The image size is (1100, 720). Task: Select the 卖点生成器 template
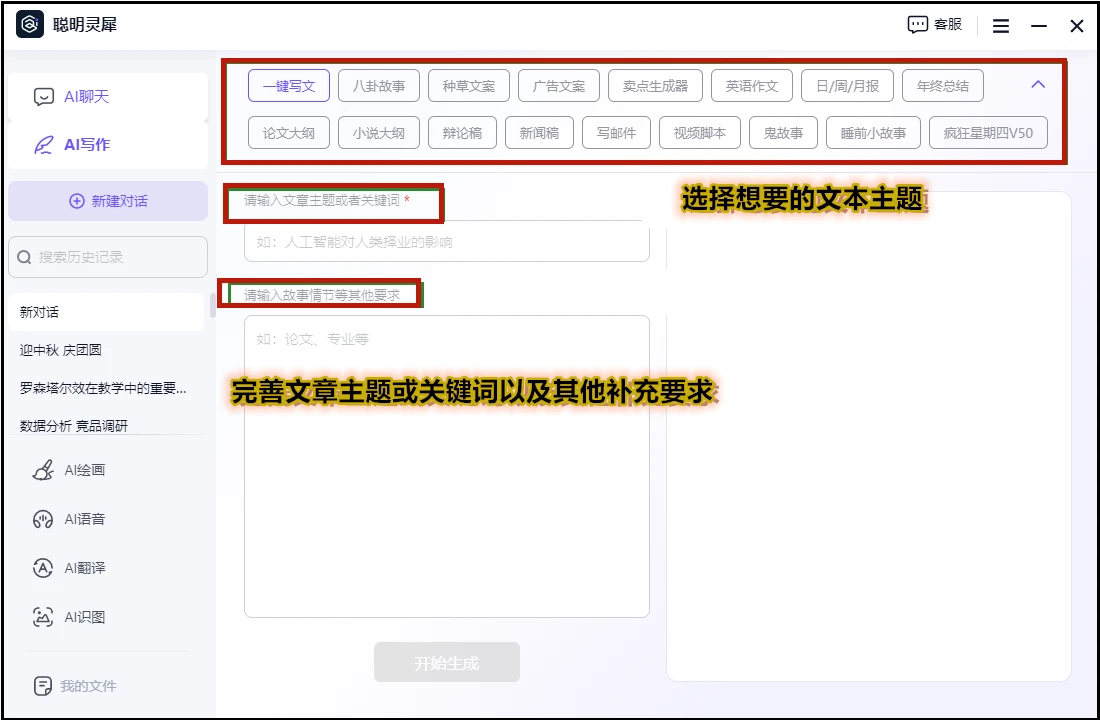pos(655,86)
